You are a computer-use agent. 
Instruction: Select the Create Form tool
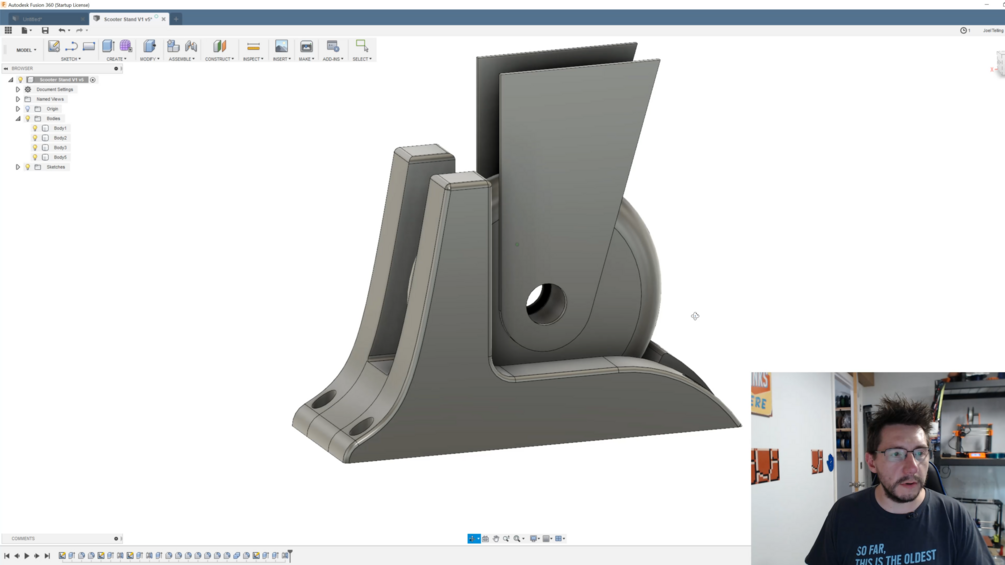126,46
